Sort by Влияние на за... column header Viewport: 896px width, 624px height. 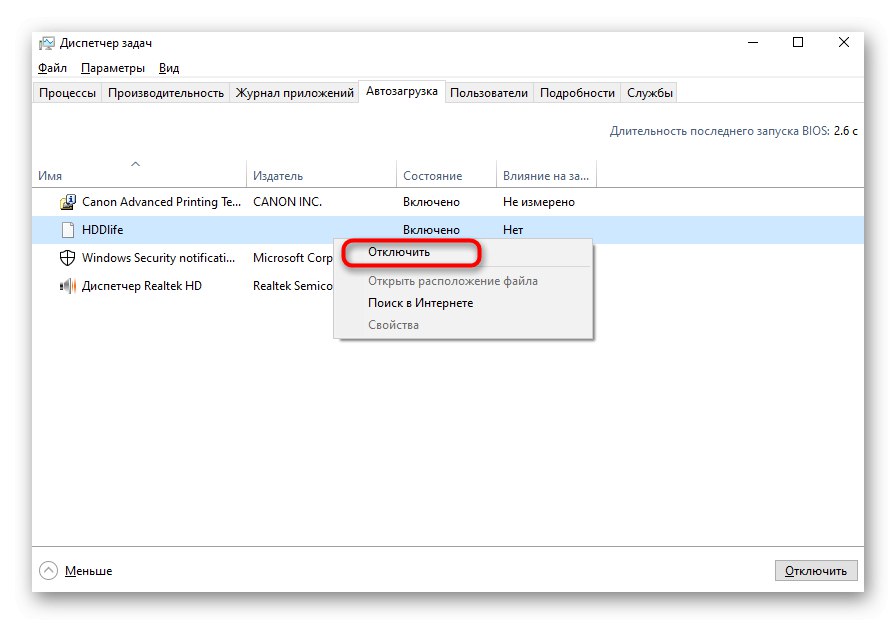[x=546, y=174]
